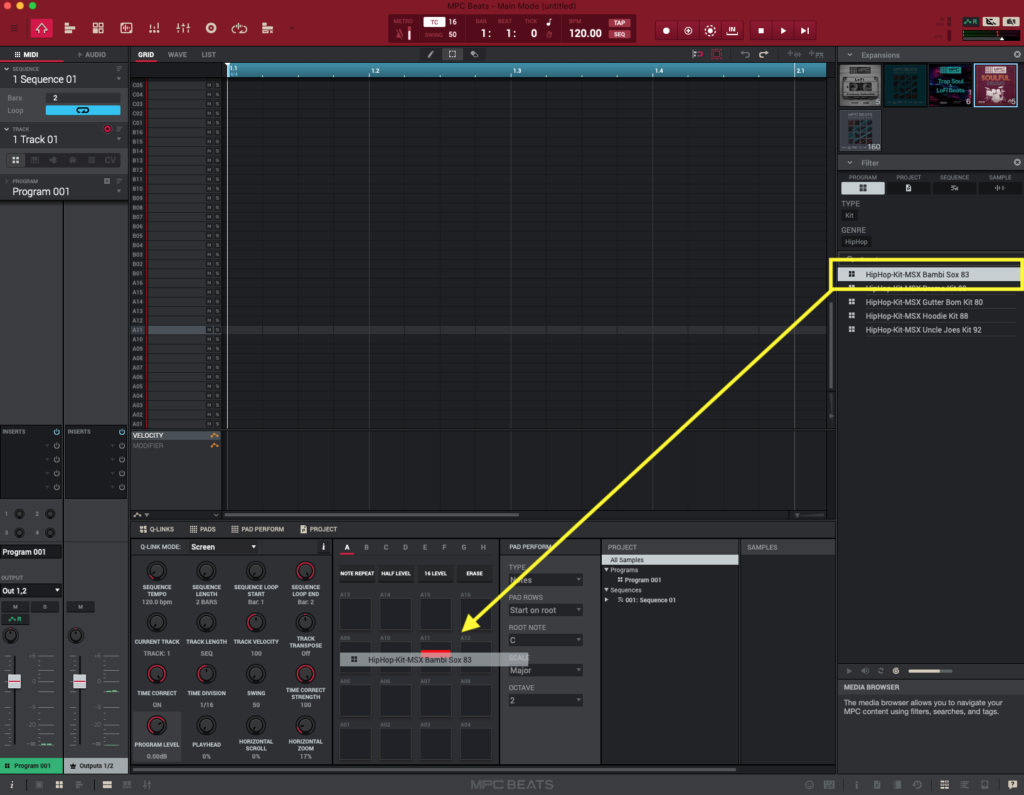
Task: Open Pad Mixer mode icon
Action: 154,28
